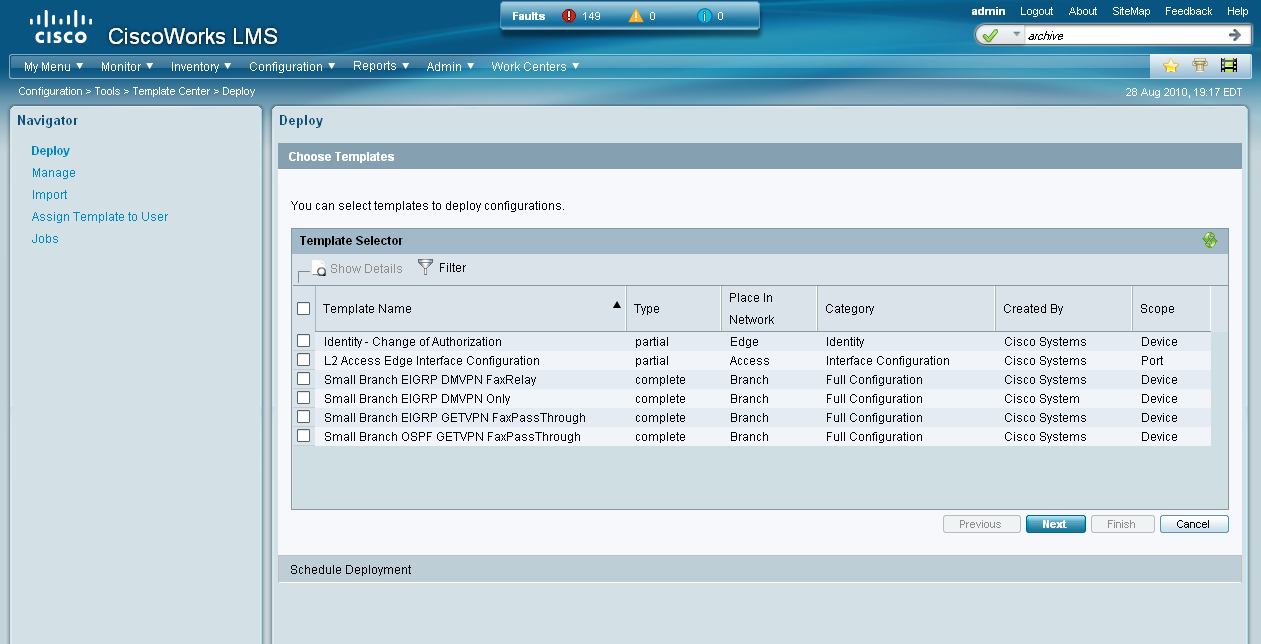Click the Small Branch OSPF GETVPN FaxPassThrough name

452,437
